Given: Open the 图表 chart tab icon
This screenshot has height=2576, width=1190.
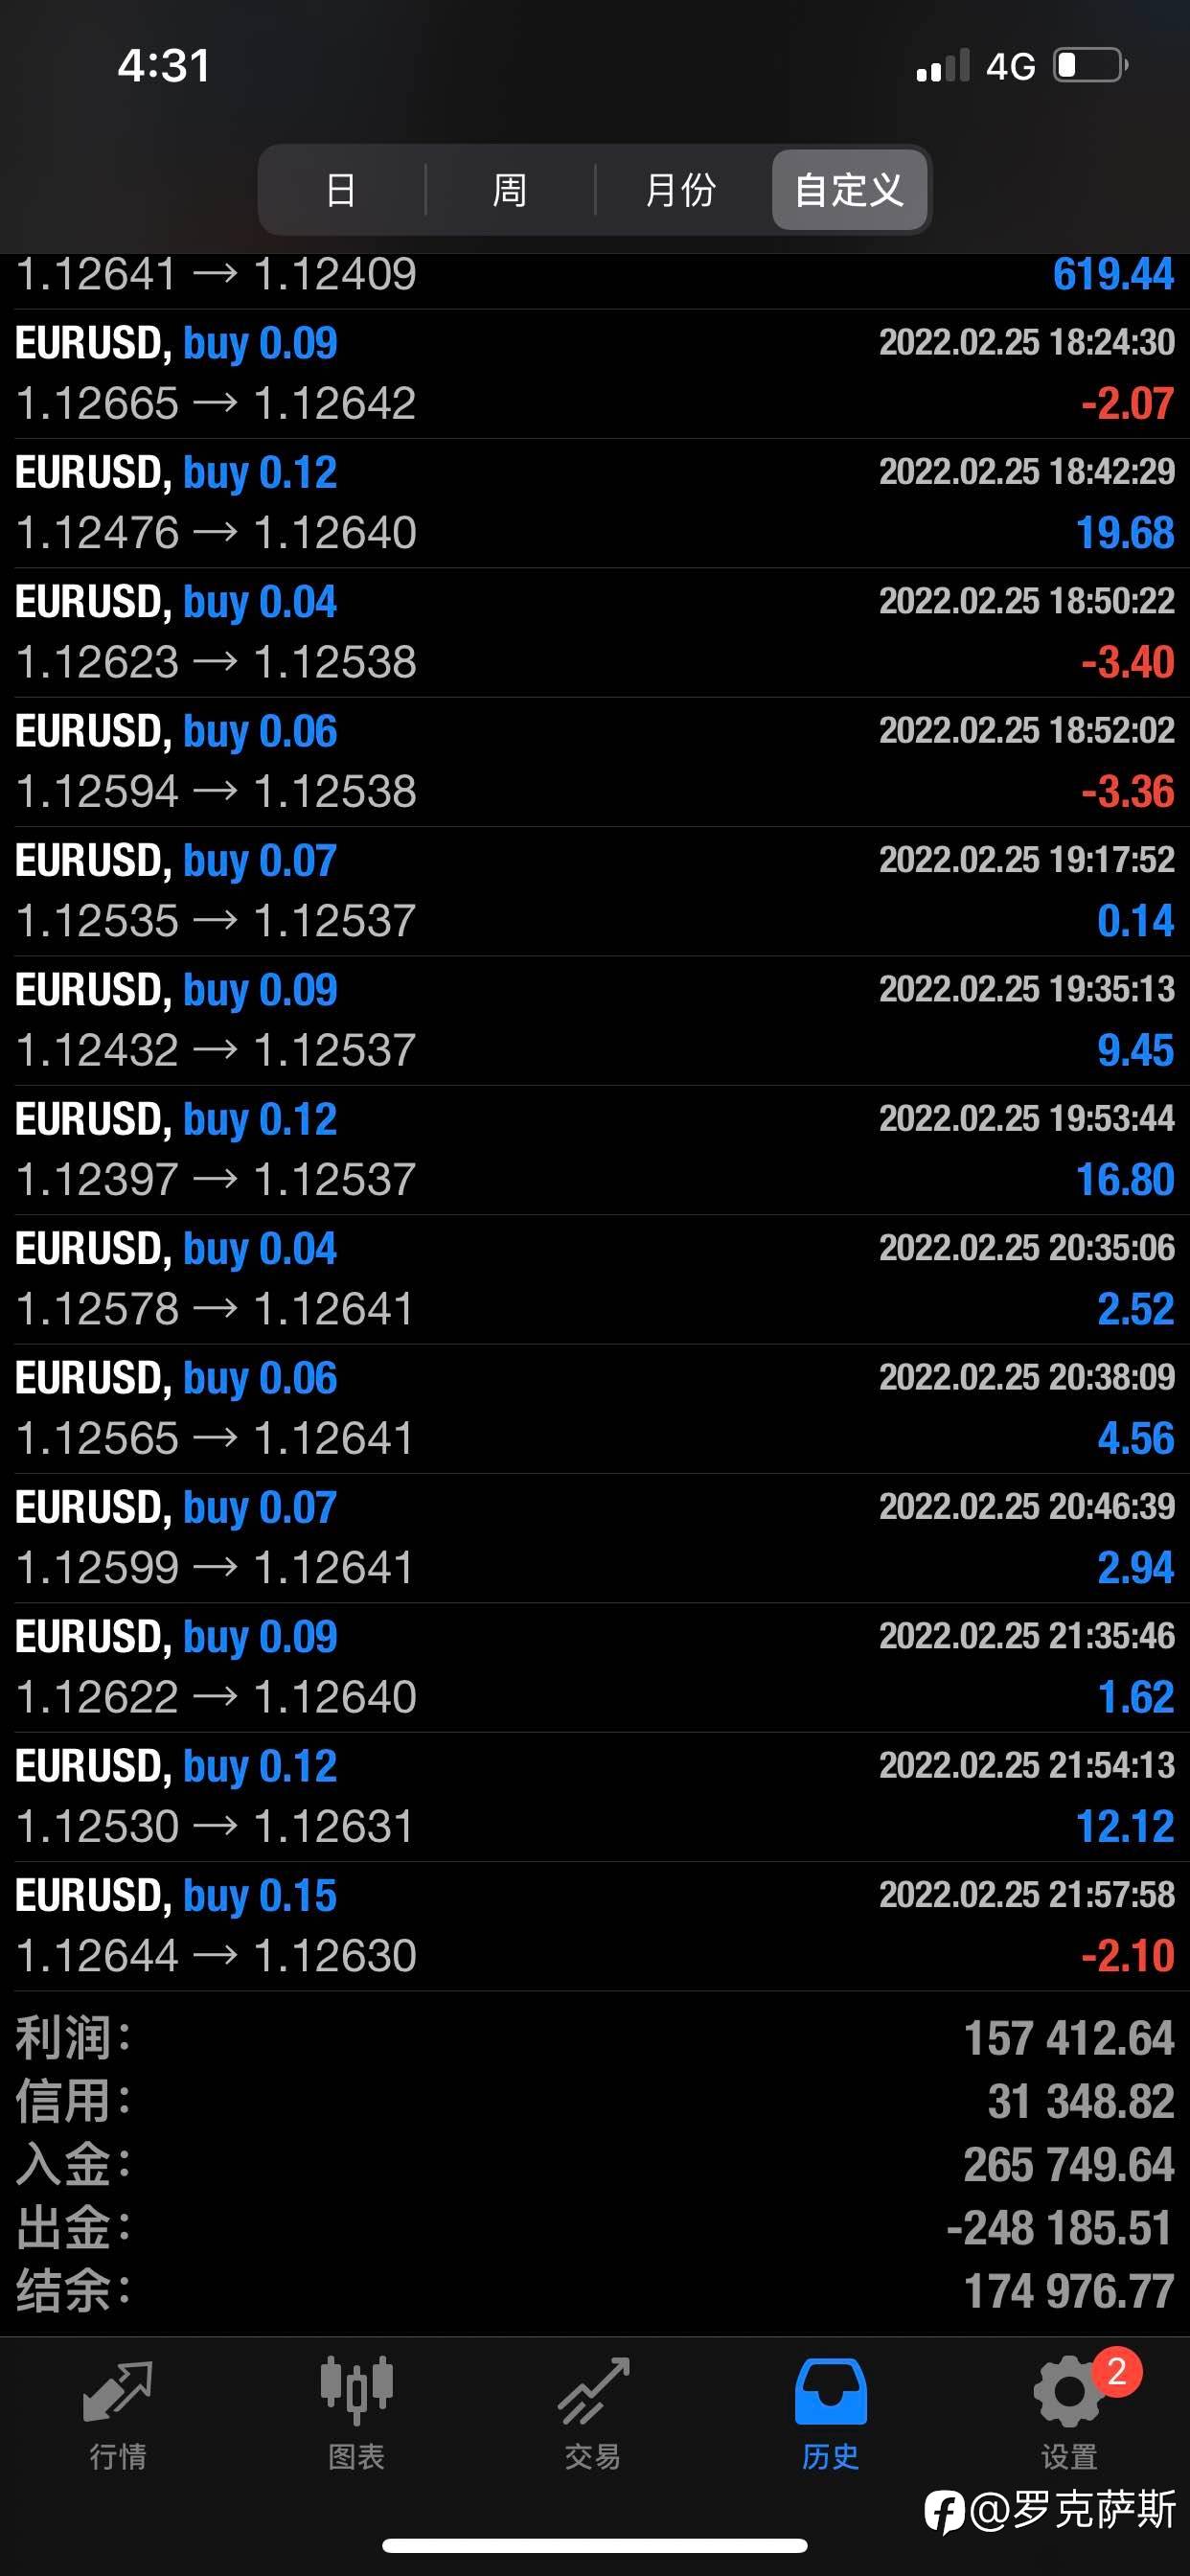Looking at the screenshot, I should [x=356, y=2392].
